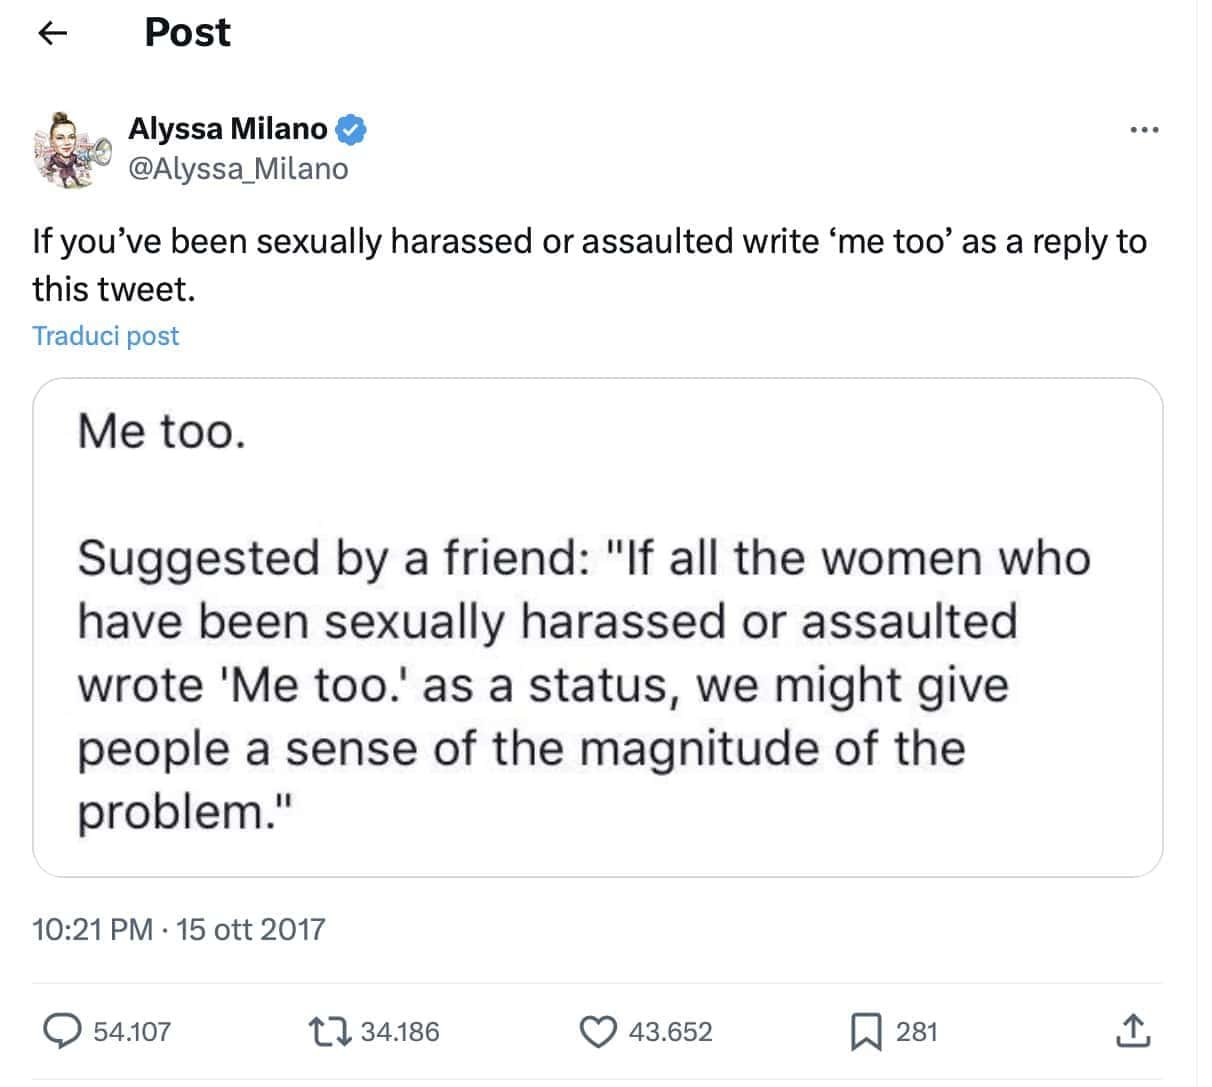The width and height of the screenshot is (1212, 1087).
Task: Open the 43.652 likes list
Action: (x=671, y=1031)
